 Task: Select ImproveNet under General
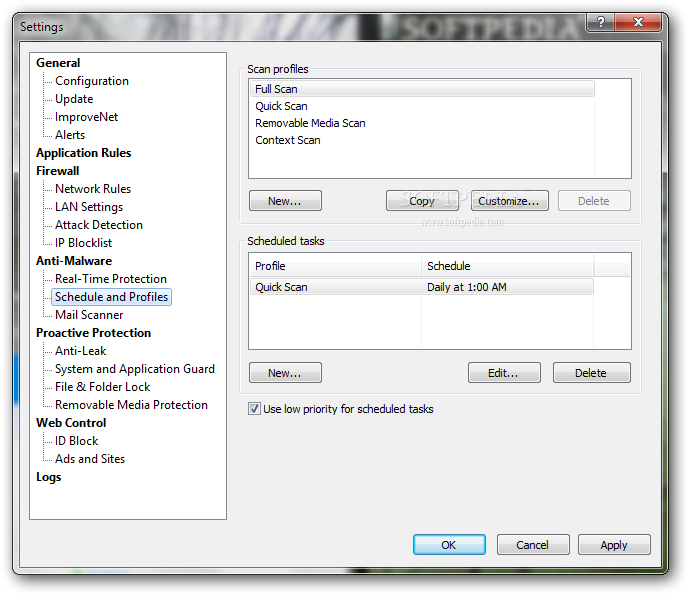coord(86,117)
